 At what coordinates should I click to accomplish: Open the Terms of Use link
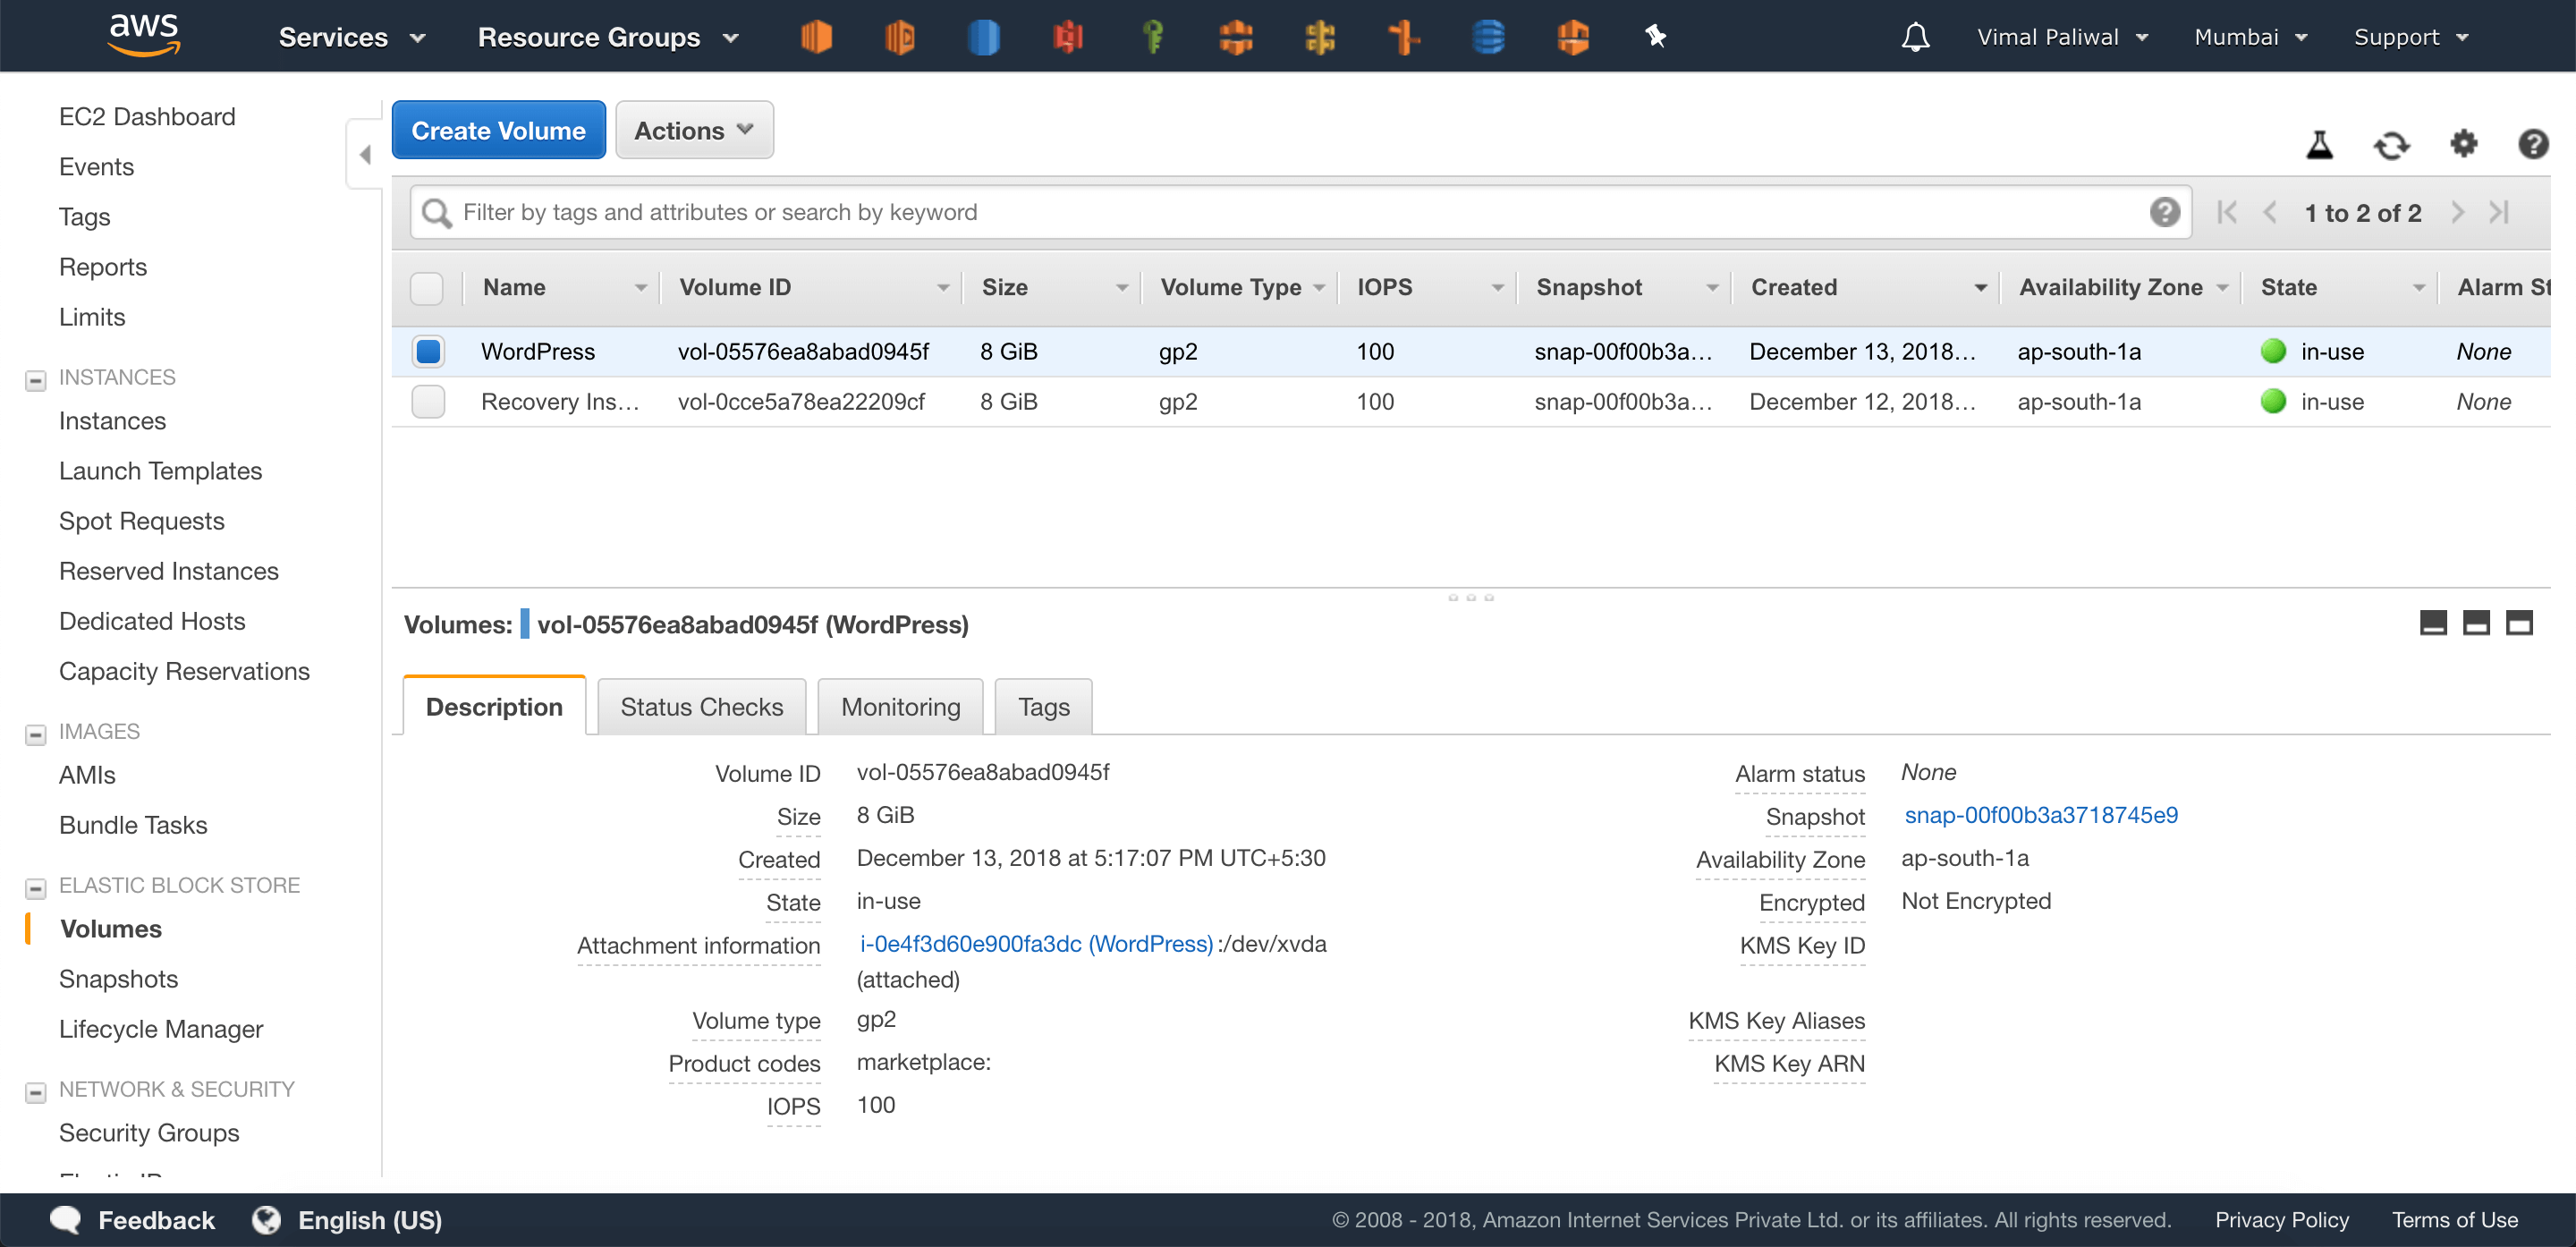pos(2454,1220)
